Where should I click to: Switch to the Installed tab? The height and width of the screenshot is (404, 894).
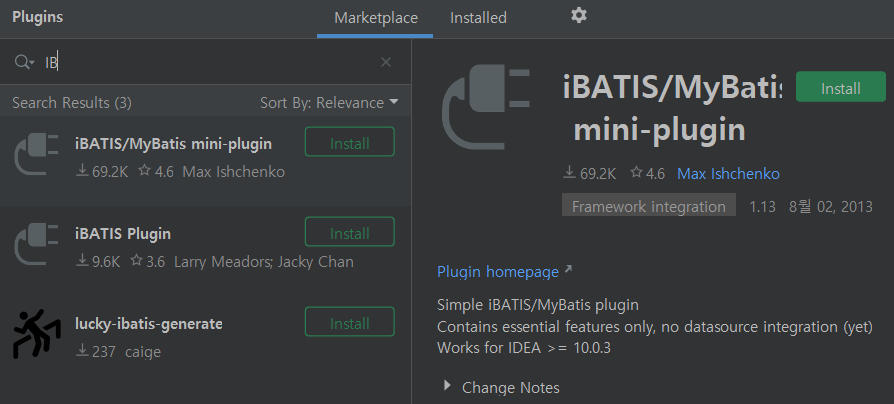pos(478,18)
